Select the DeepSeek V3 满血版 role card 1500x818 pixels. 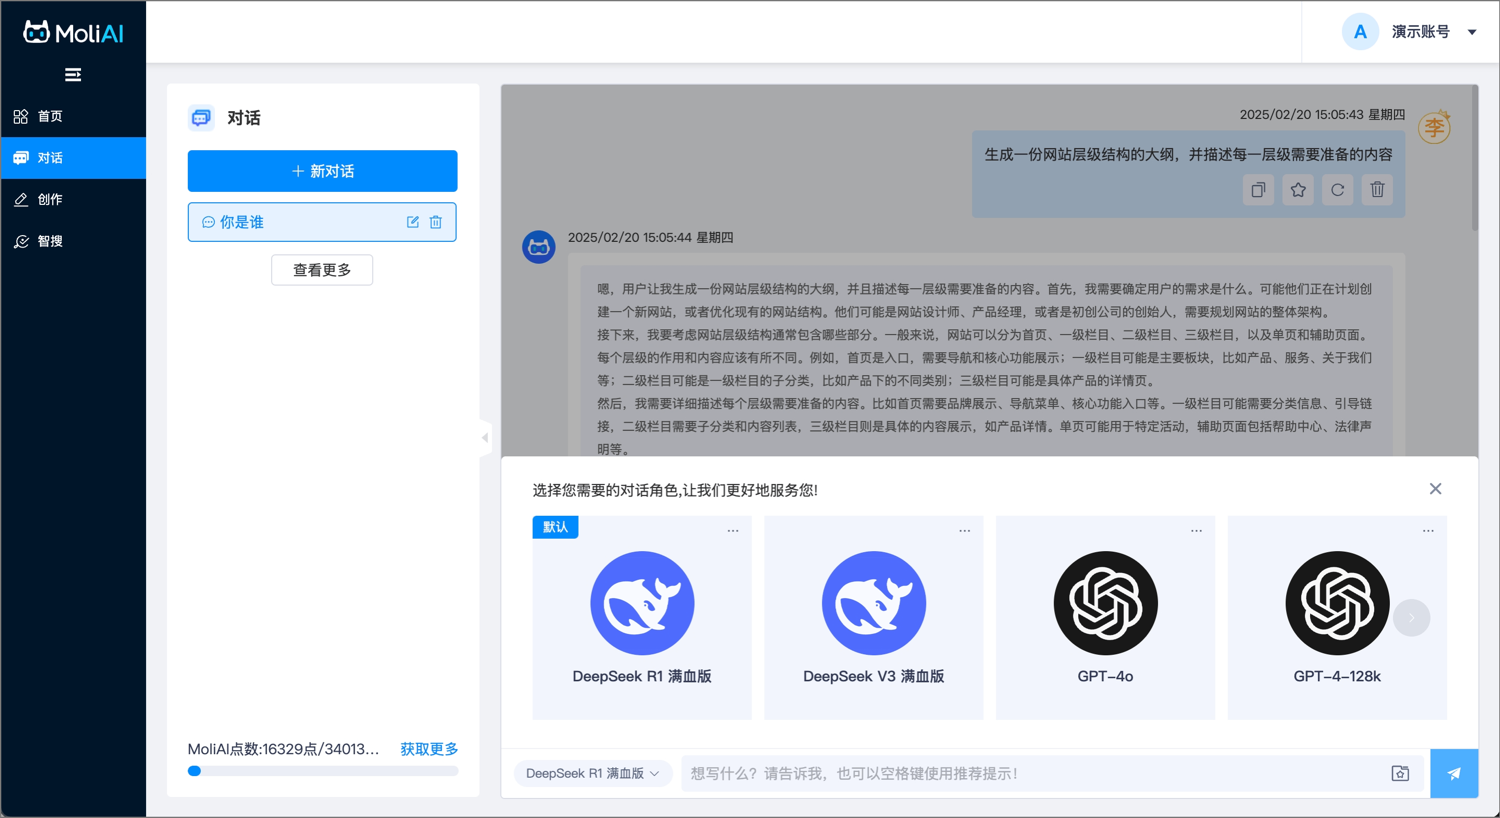click(873, 617)
